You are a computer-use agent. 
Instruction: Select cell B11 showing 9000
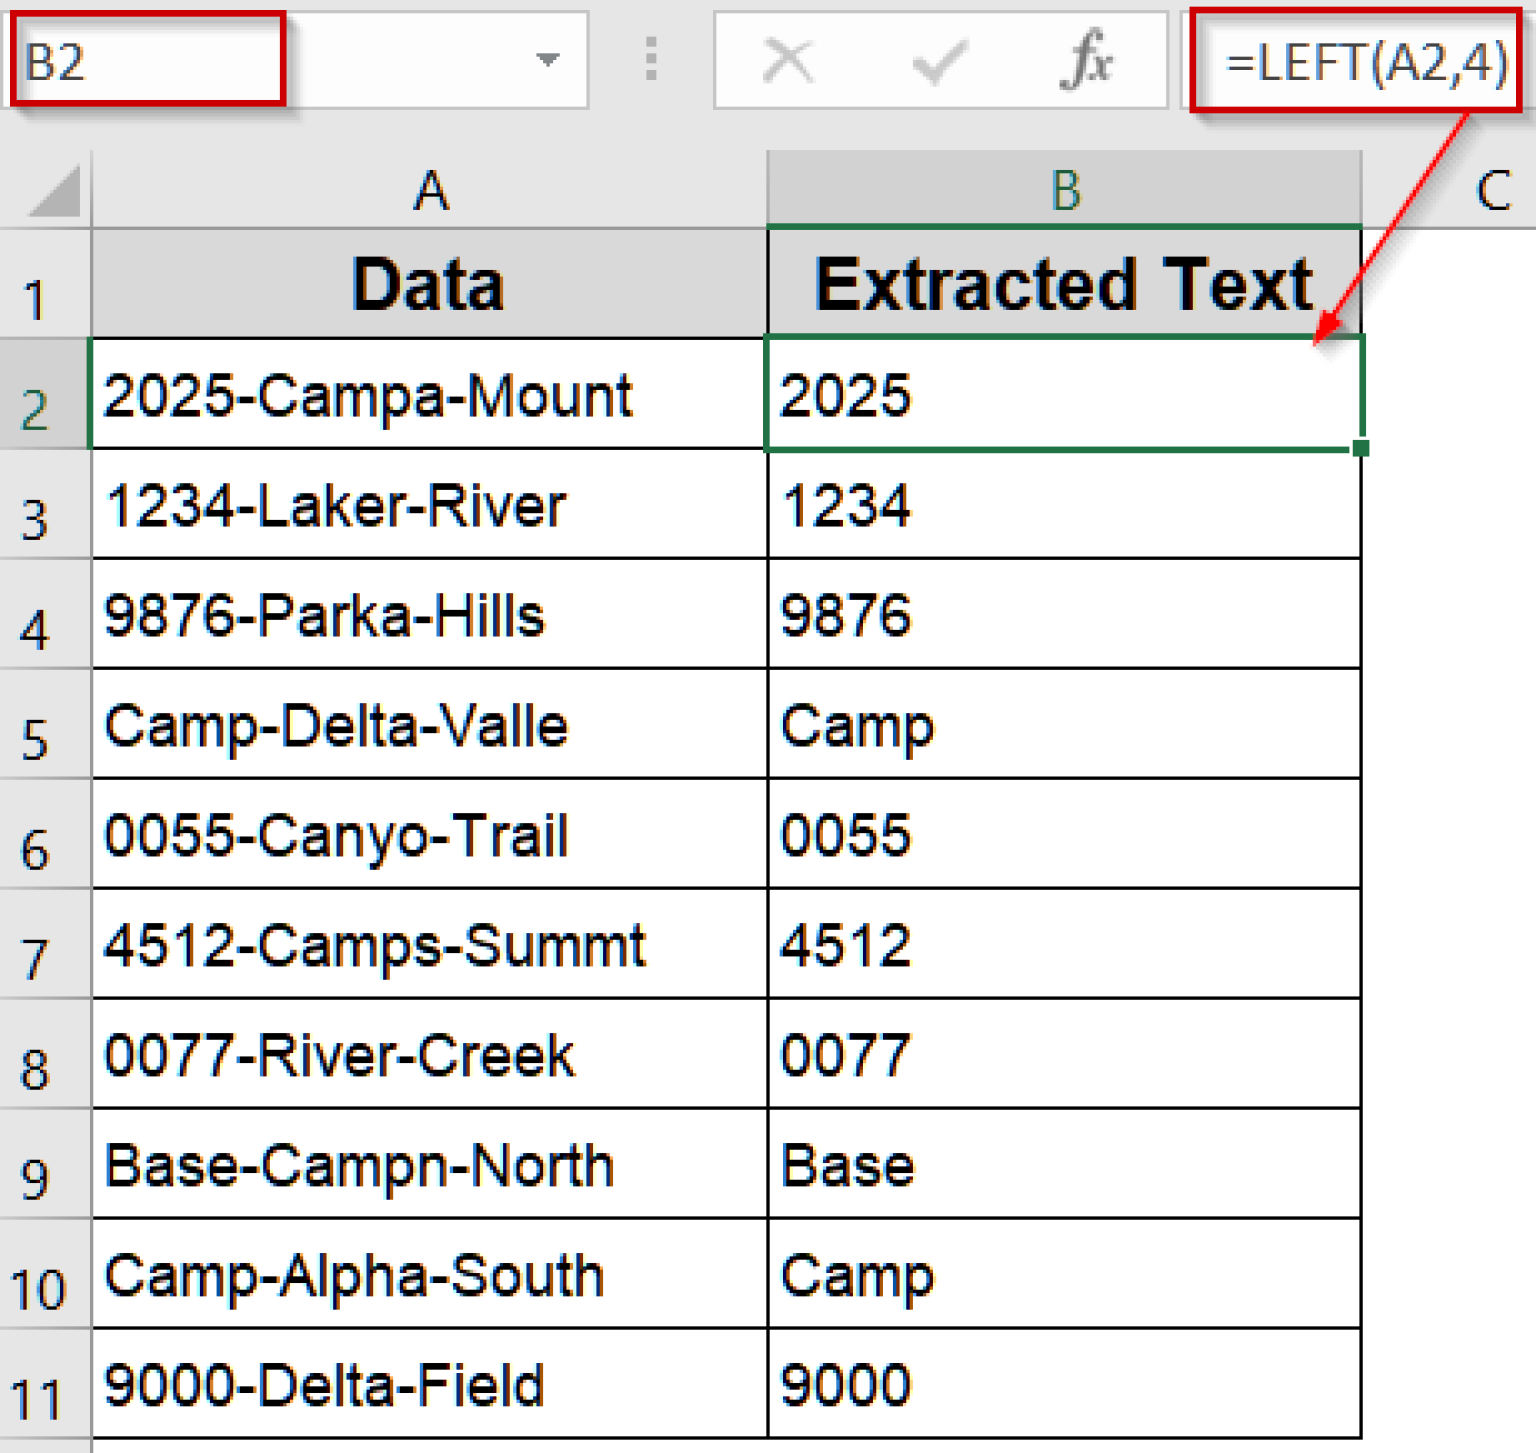[1063, 1385]
